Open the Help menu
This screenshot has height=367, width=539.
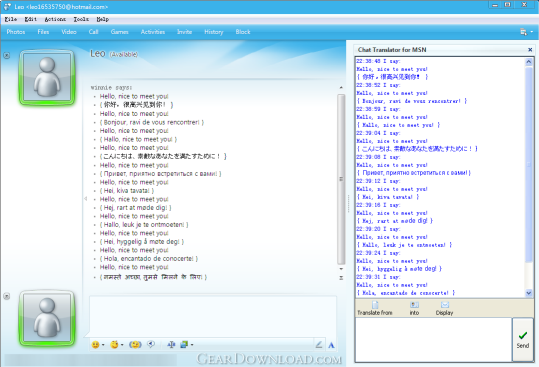(x=102, y=19)
